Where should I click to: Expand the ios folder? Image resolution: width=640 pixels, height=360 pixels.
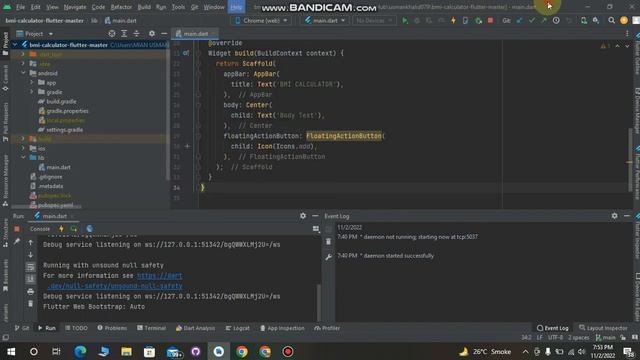(x=23, y=149)
